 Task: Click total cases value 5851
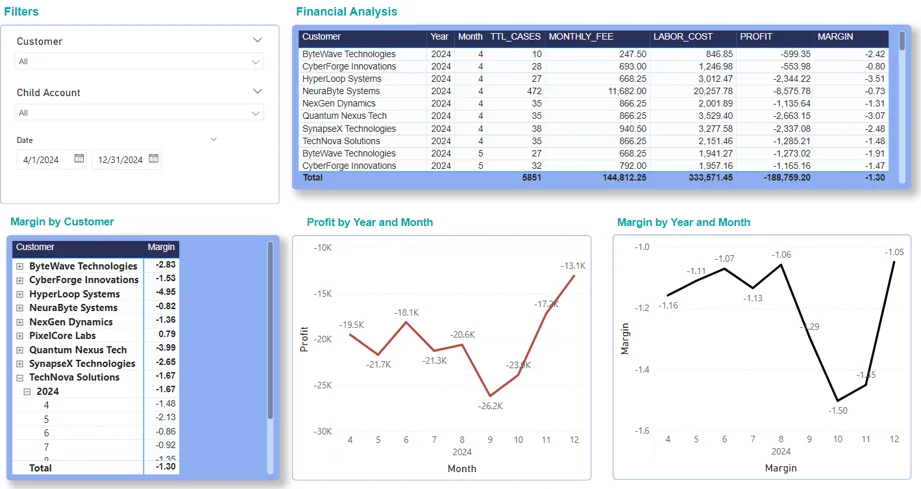532,177
